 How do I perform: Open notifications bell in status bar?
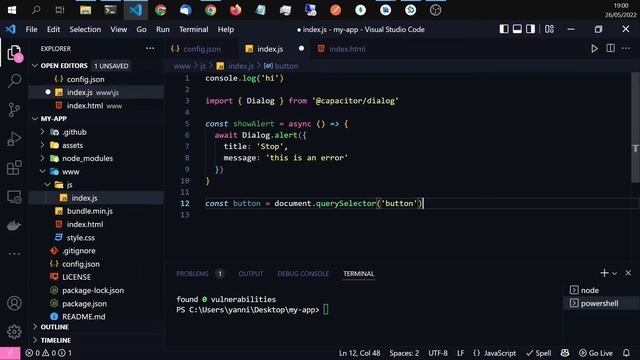click(x=627, y=353)
